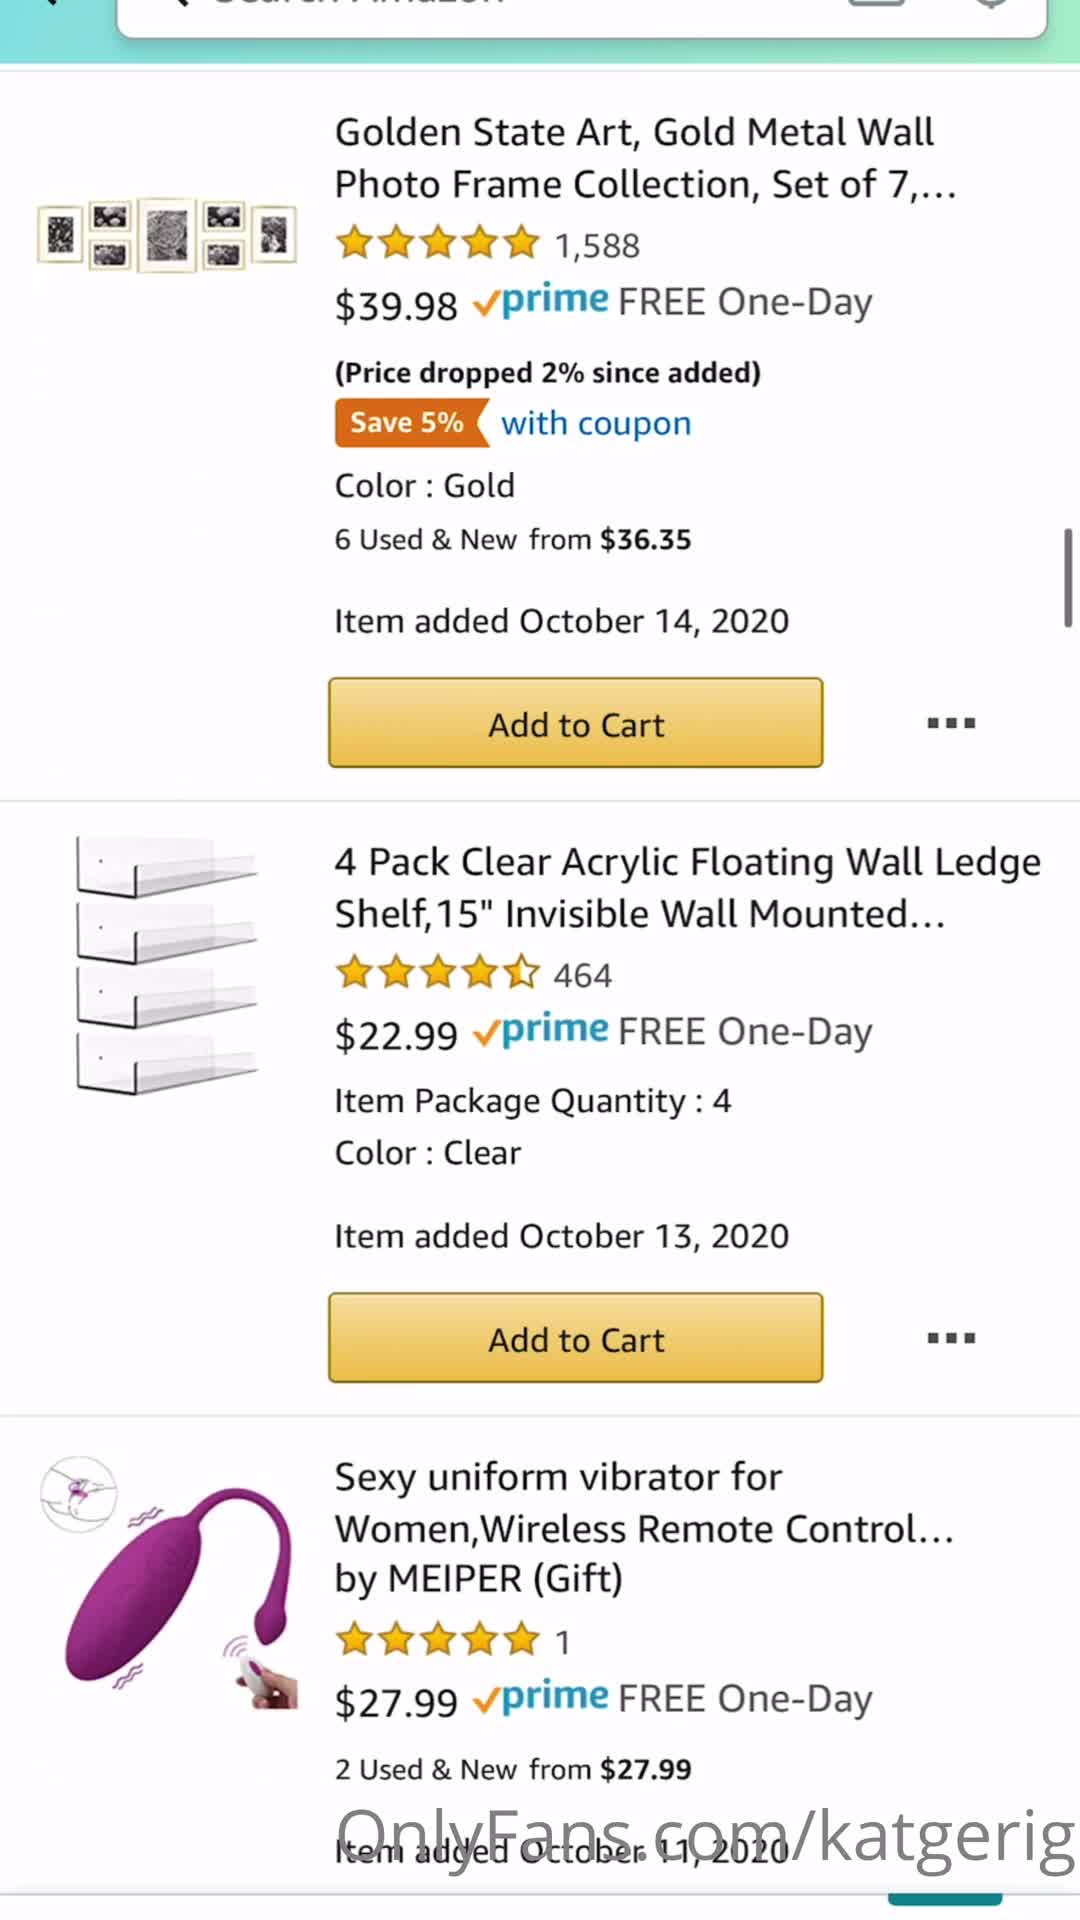Click the star rating of the Acrylic Floating Shelf
Screen dimensions: 1080x1920
[x=437, y=973]
